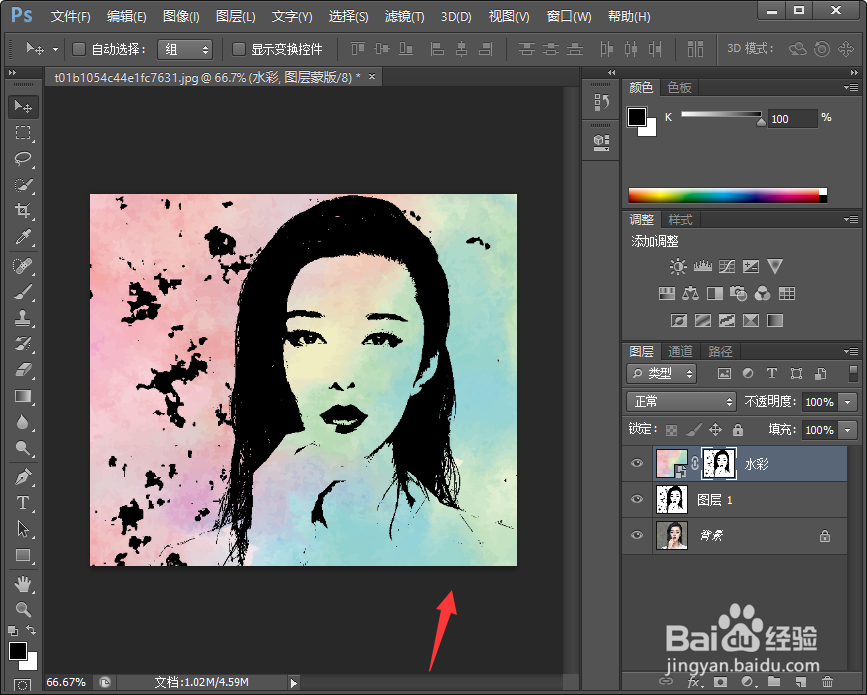Open the 类型 layer filter dropdown
This screenshot has height=695, width=867.
click(x=660, y=373)
